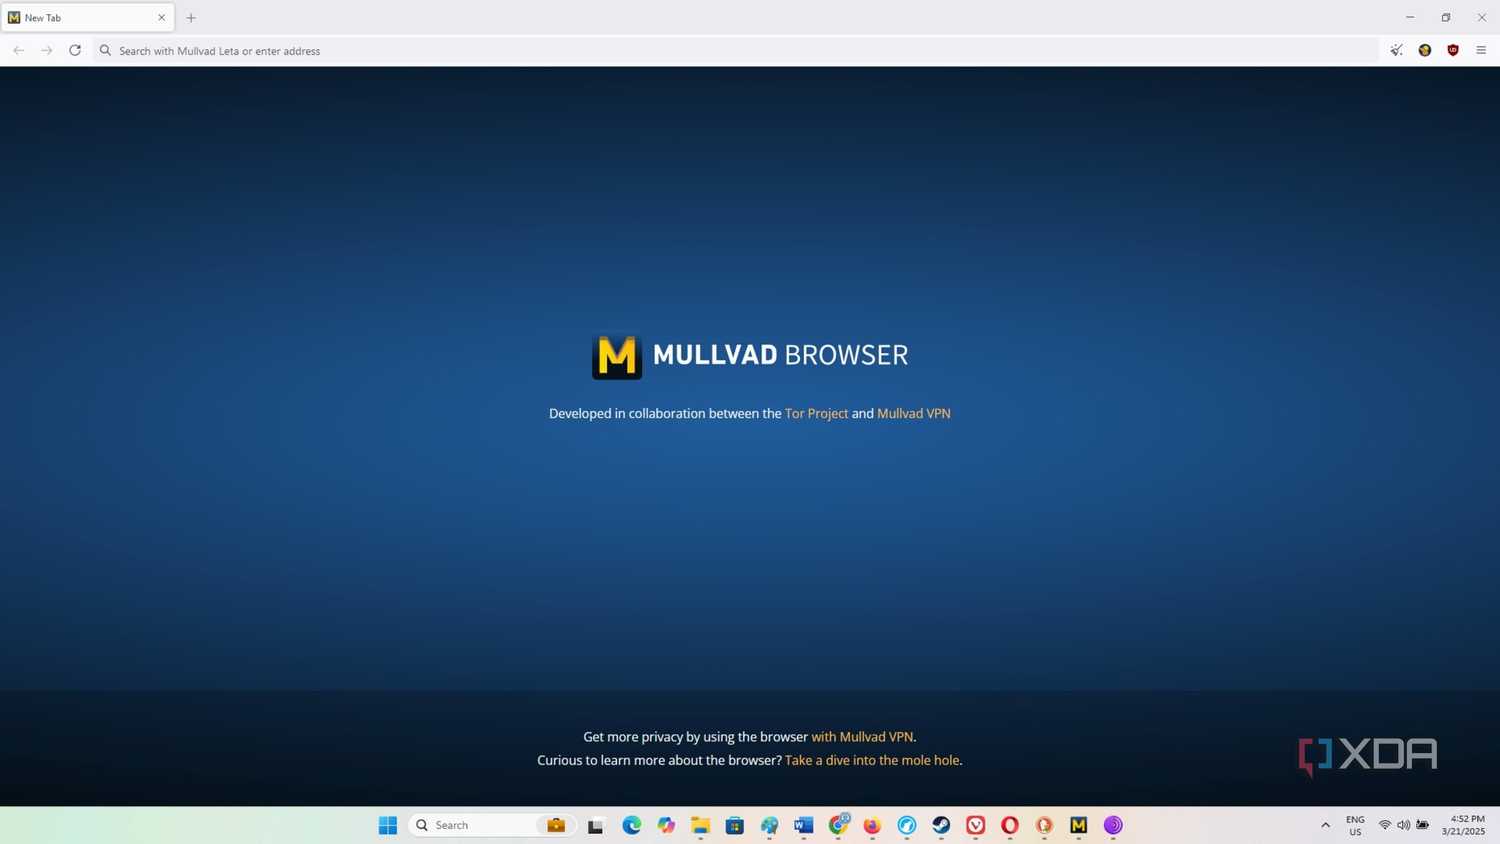Click the New Identity broom icon
The image size is (1500, 844).
pos(1396,50)
